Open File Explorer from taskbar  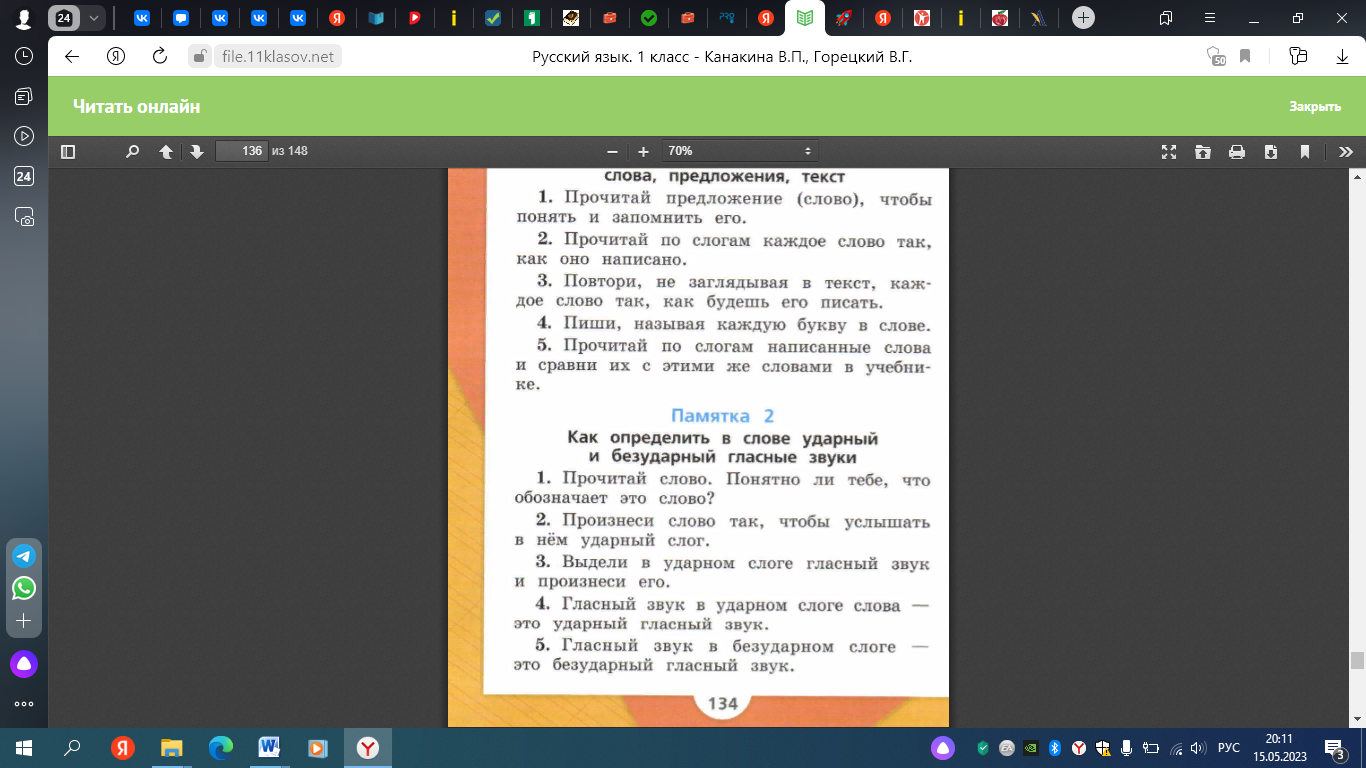[x=172, y=748]
